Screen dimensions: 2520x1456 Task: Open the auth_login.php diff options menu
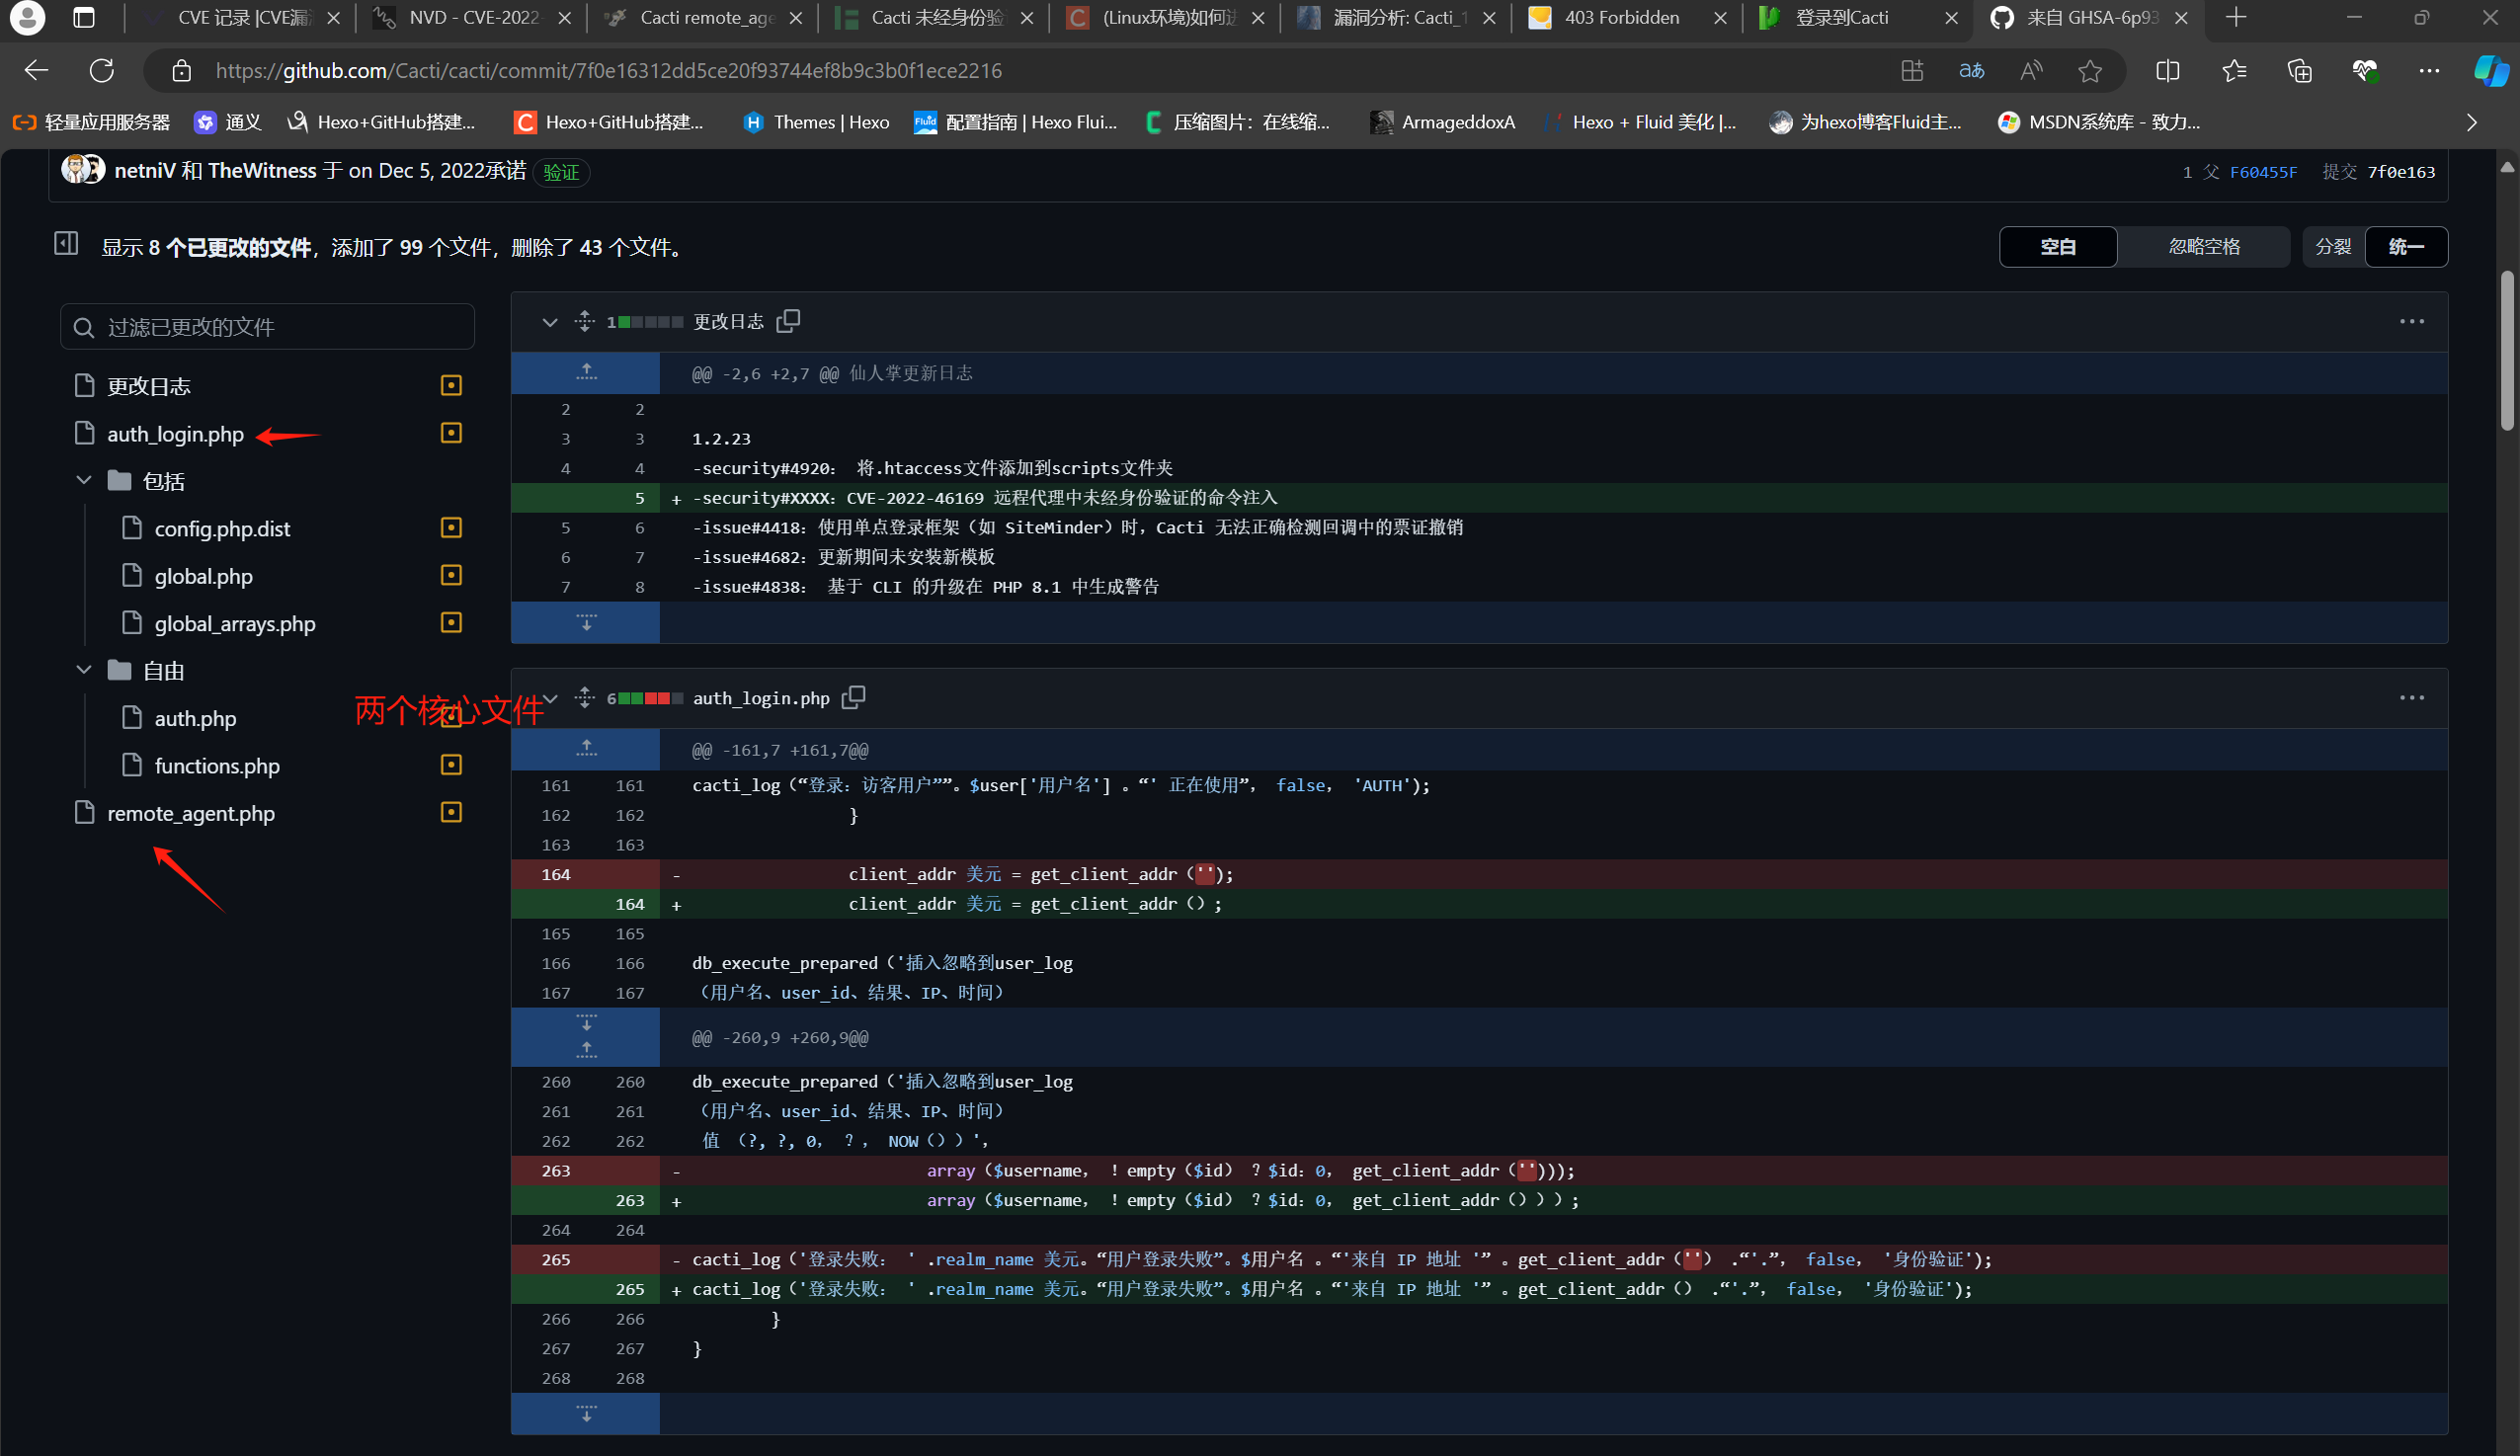[2411, 698]
